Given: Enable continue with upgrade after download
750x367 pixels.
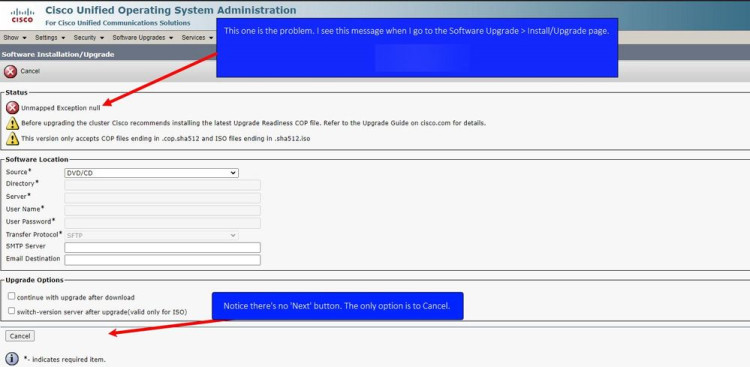Looking at the screenshot, I should [11, 296].
